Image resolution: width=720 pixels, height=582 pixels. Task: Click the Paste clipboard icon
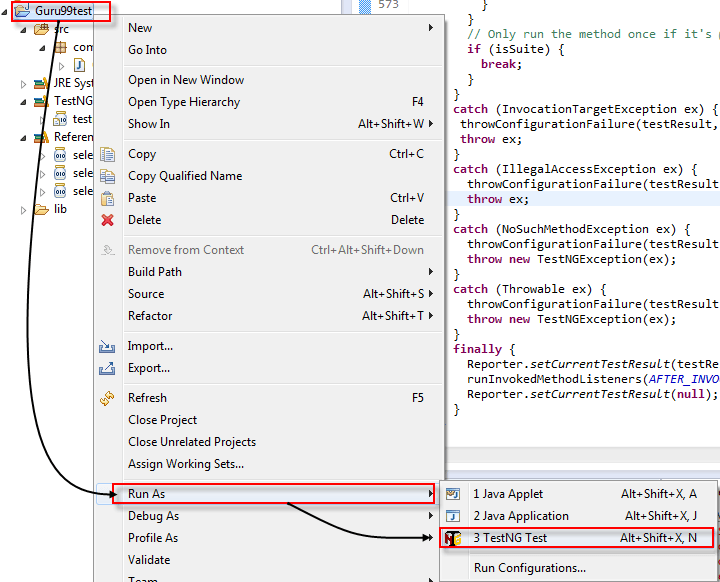tap(108, 198)
